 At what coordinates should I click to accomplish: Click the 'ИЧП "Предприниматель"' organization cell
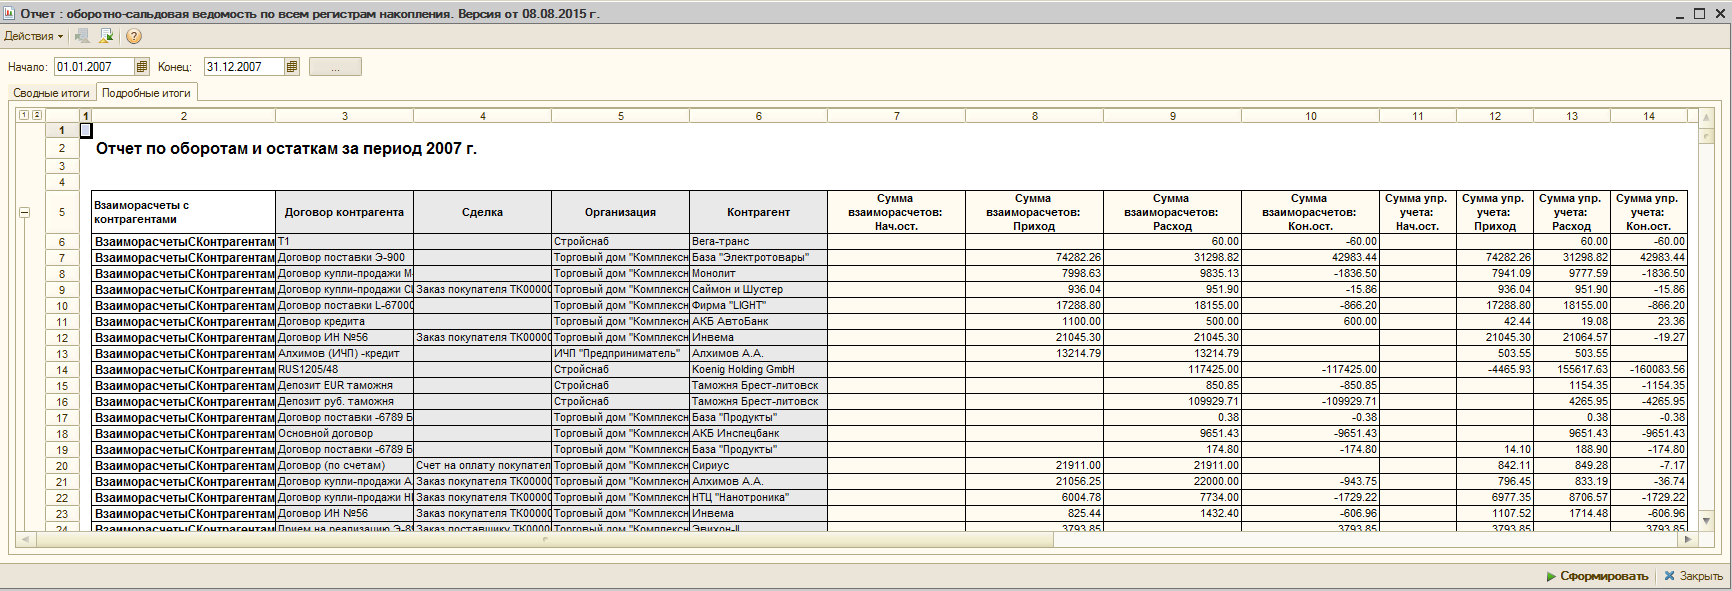620,354
